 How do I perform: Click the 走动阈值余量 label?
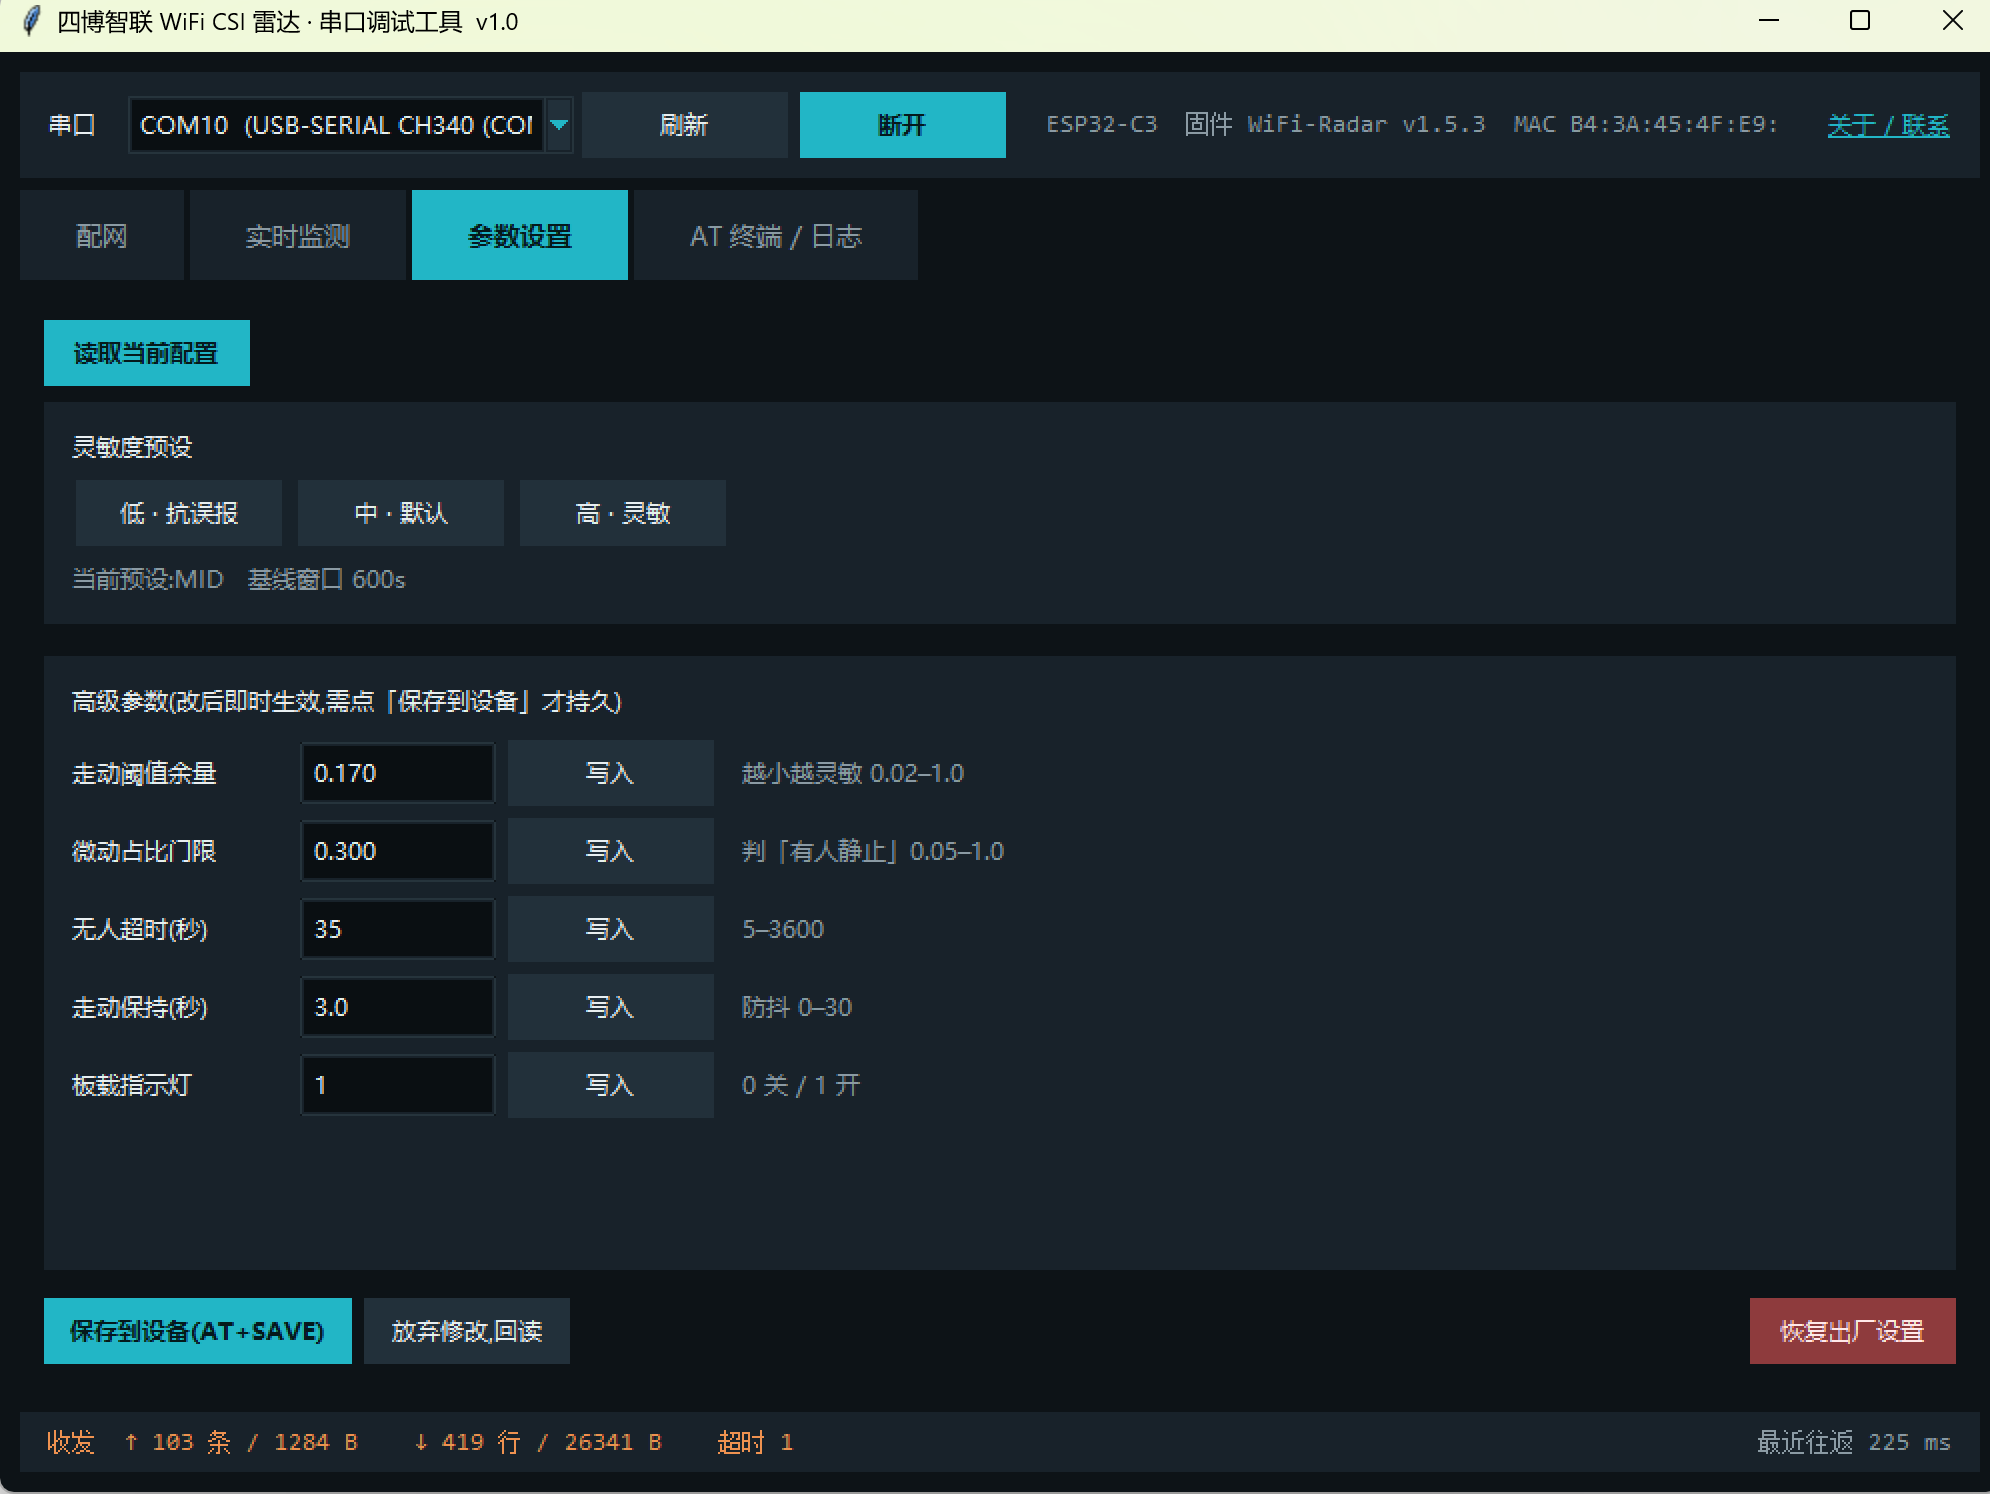[x=144, y=773]
